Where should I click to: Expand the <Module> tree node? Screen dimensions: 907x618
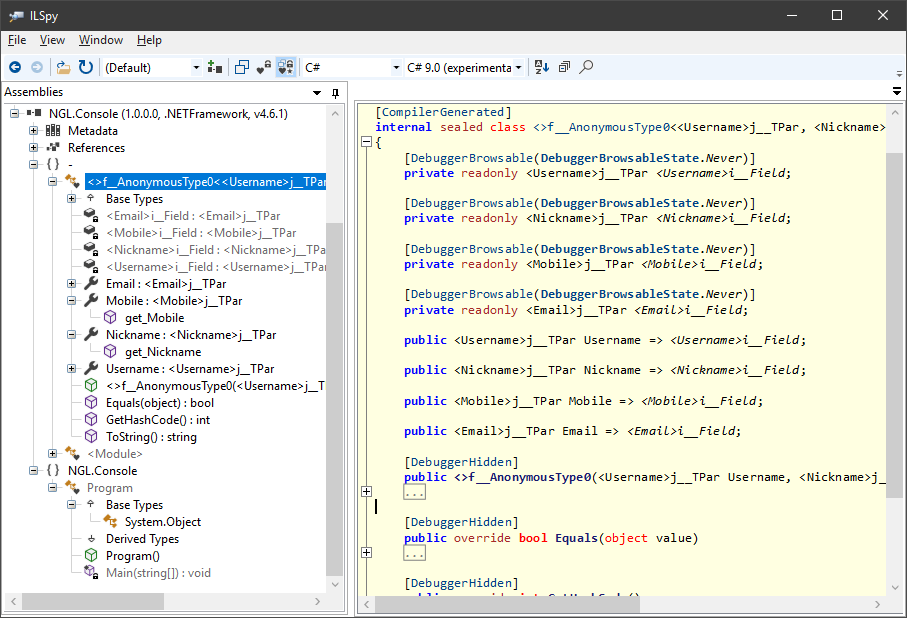tap(53, 454)
